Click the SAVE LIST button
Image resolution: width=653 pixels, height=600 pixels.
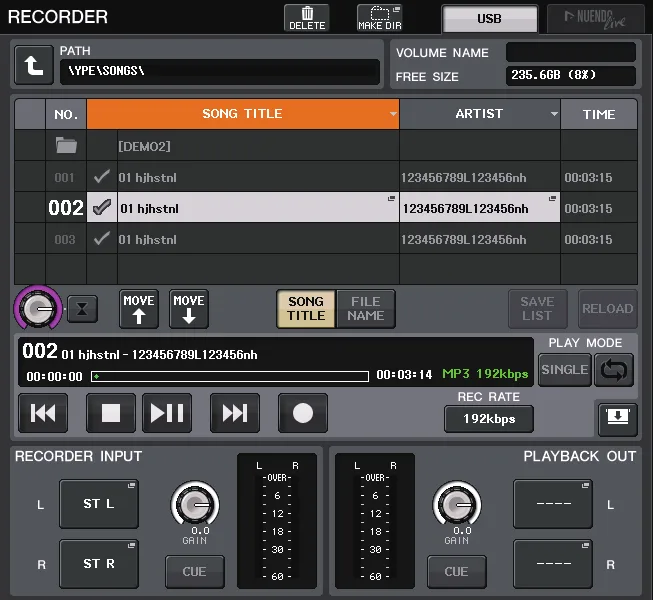538,309
